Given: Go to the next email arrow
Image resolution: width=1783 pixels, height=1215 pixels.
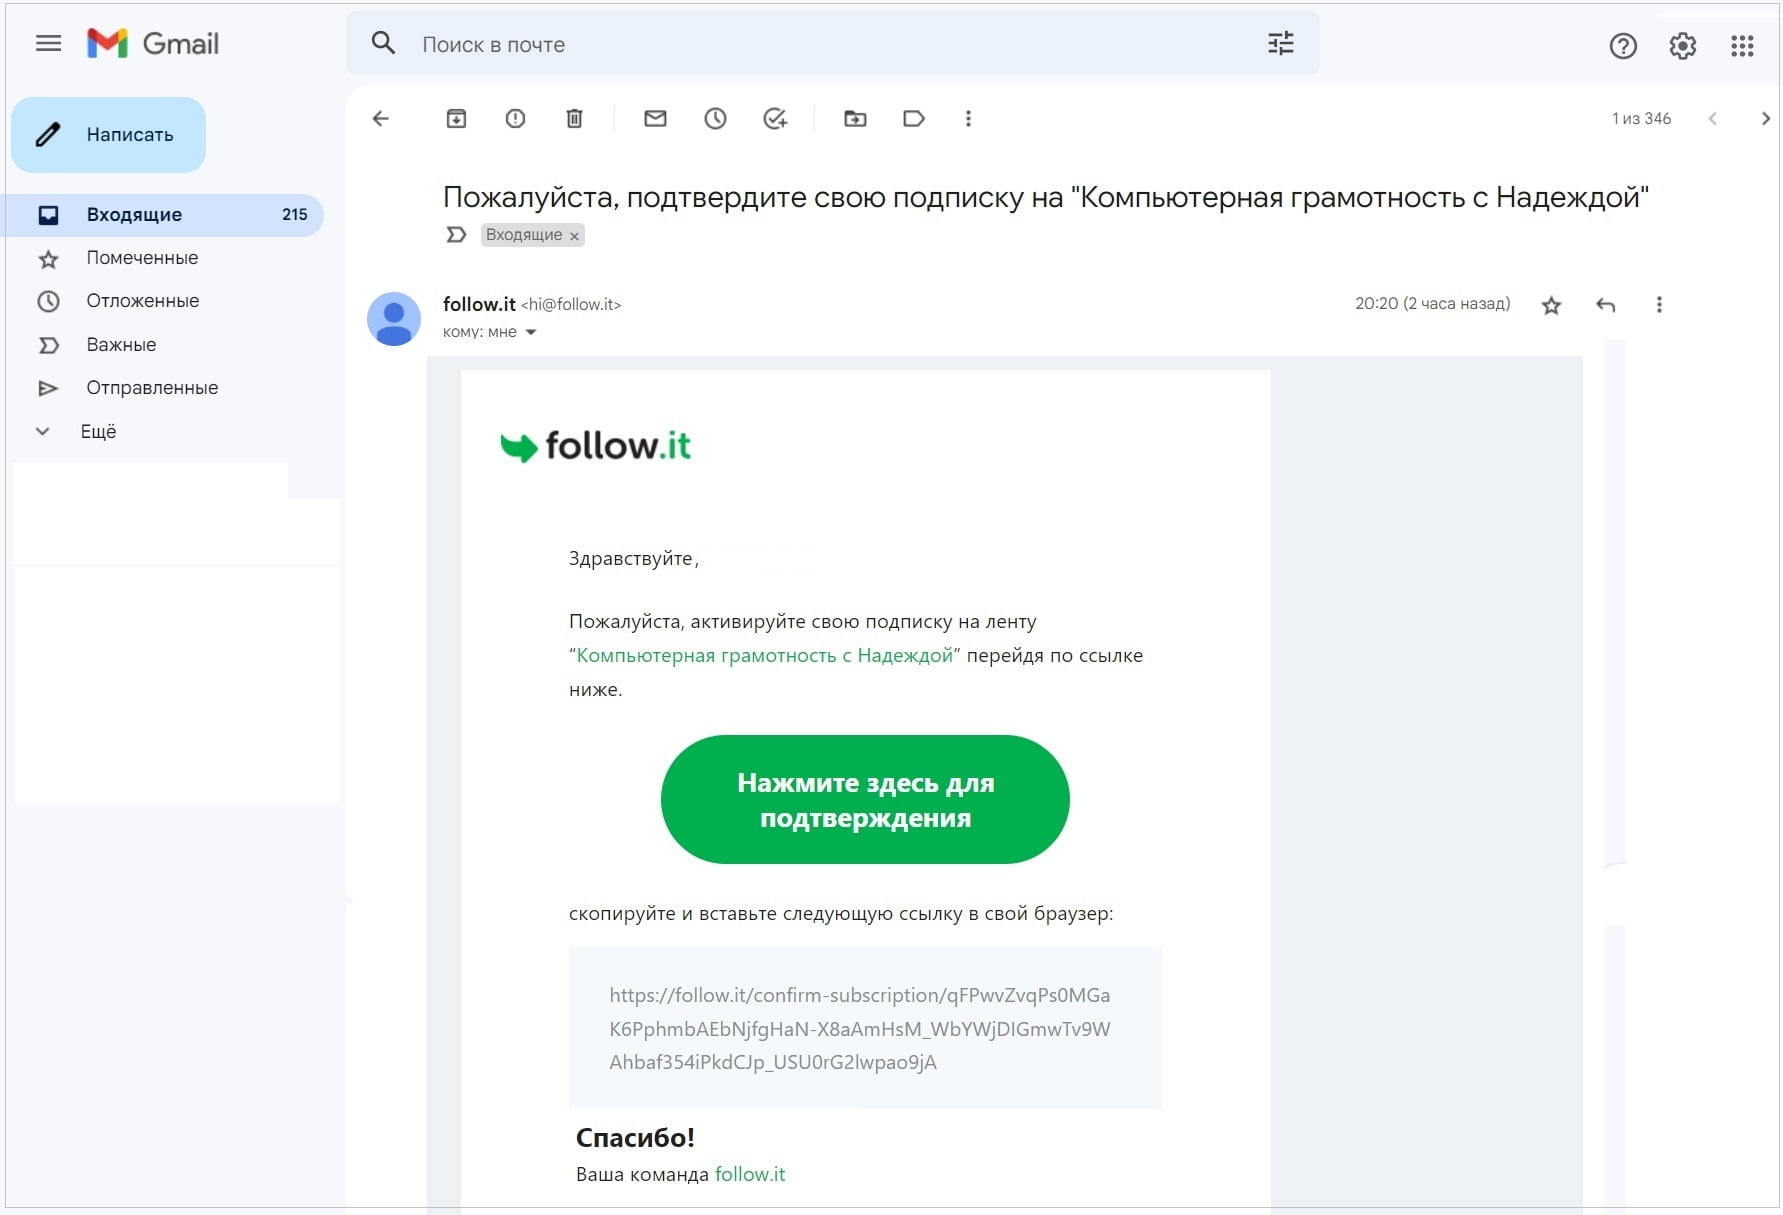Looking at the screenshot, I should [1765, 118].
